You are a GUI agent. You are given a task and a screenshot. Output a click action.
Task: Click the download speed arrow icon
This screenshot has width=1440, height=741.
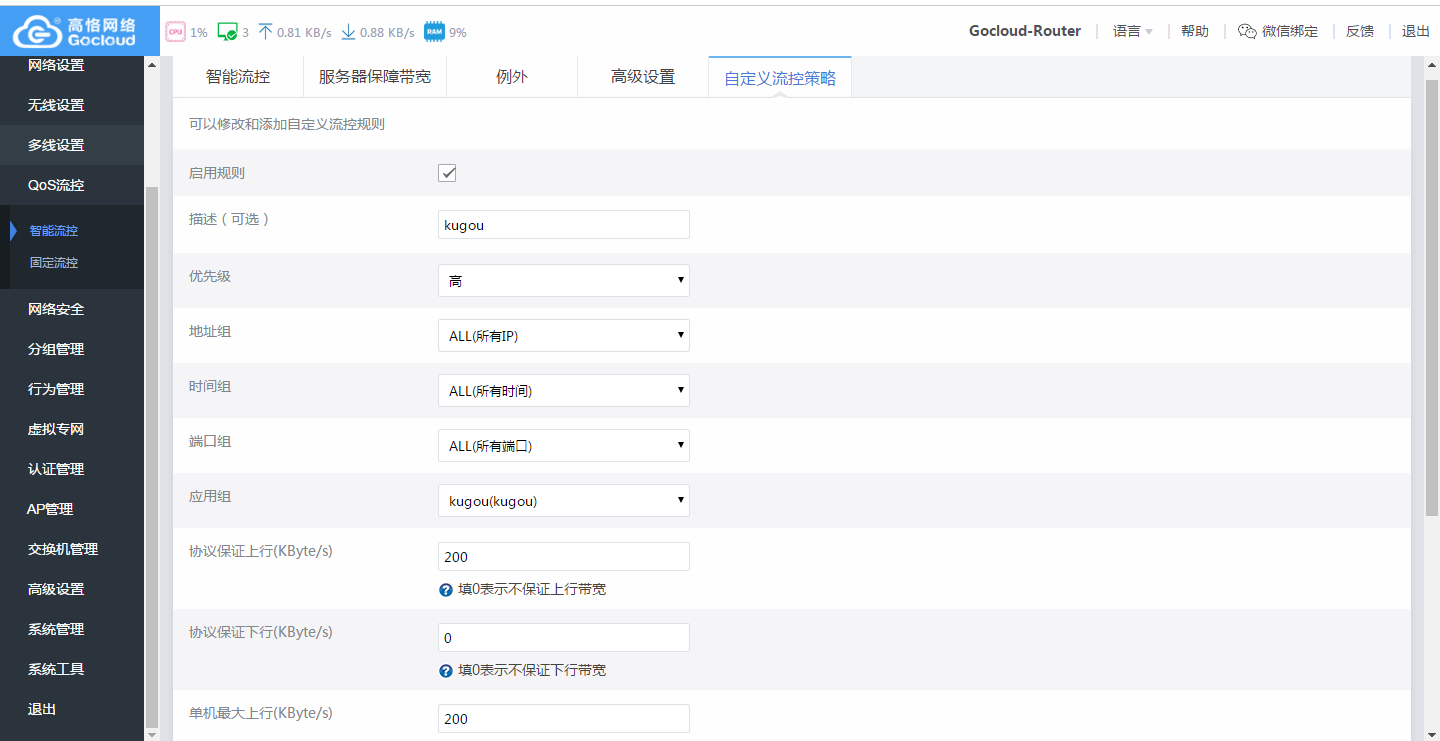click(x=348, y=32)
